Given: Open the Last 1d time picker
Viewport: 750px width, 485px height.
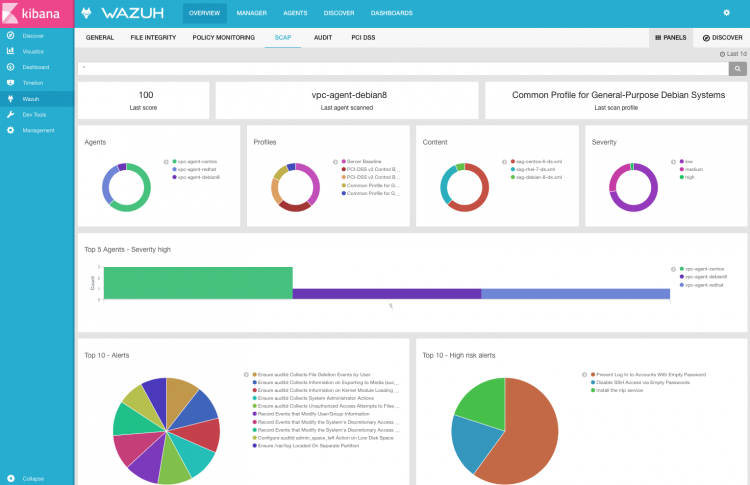Looking at the screenshot, I should [x=733, y=54].
